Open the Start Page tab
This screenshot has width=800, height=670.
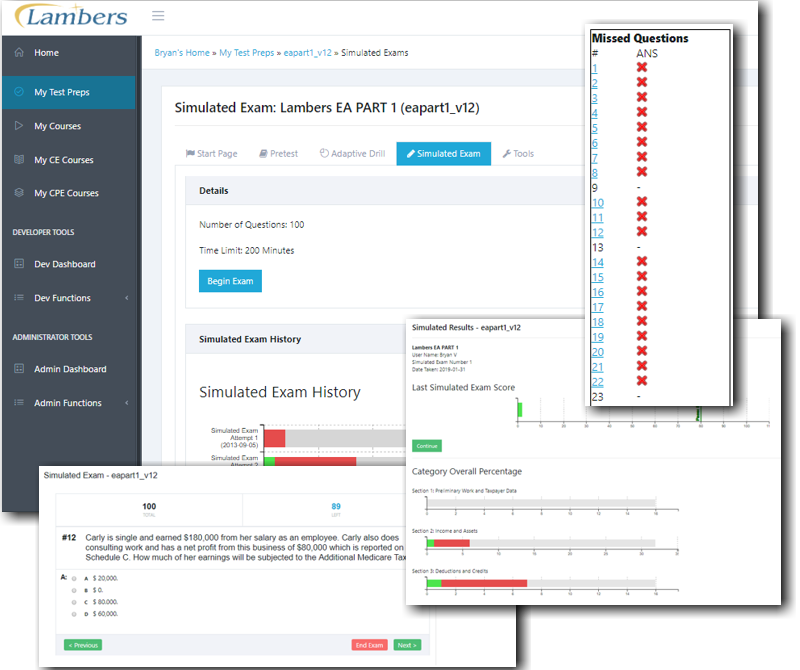(212, 154)
